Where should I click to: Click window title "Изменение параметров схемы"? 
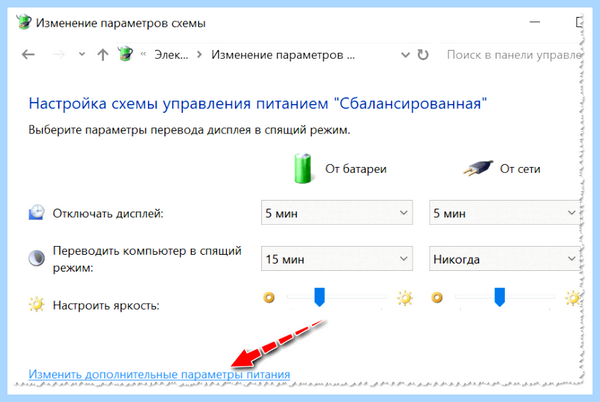click(121, 23)
